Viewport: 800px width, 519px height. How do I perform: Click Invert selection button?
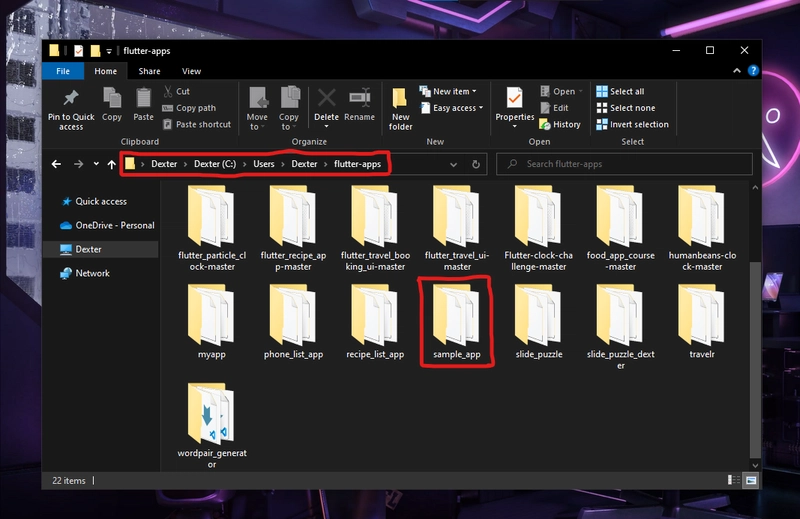pos(632,125)
